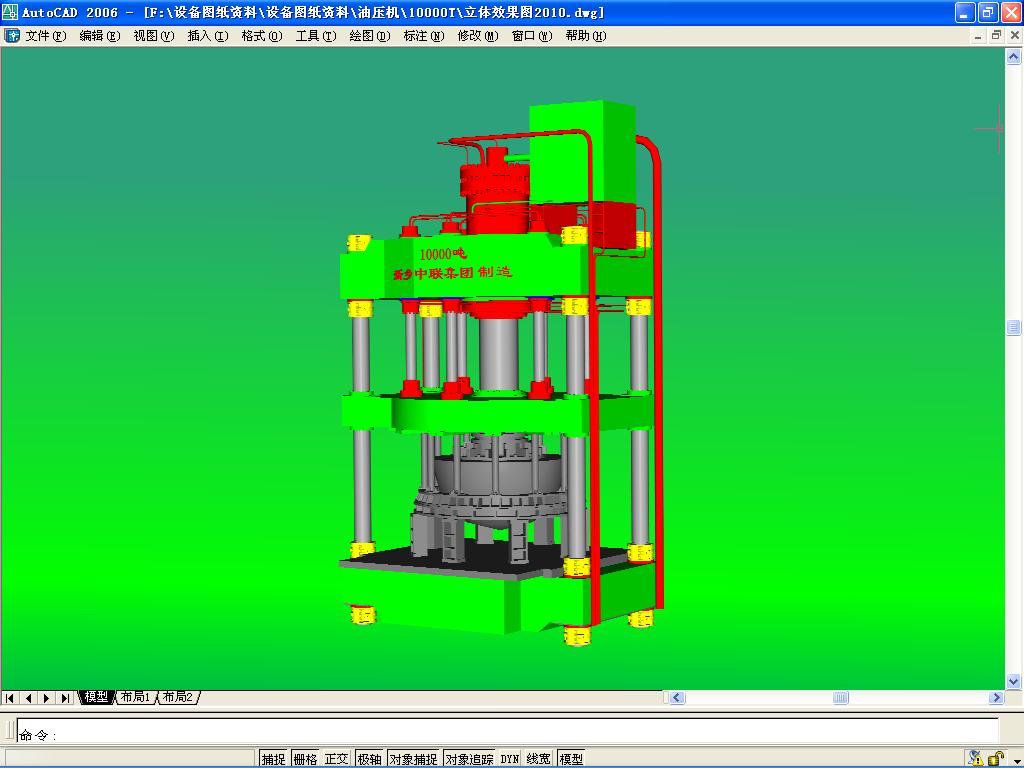Click the horizontal scrollbar thumb
This screenshot has width=1024, height=768.
[840, 697]
